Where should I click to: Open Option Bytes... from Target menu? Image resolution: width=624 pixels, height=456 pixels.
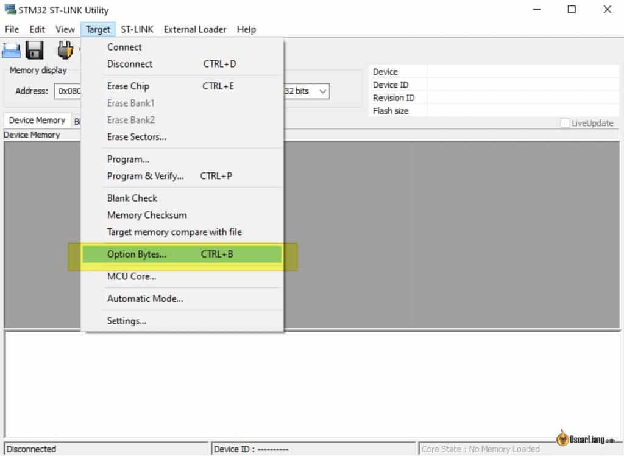[182, 254]
